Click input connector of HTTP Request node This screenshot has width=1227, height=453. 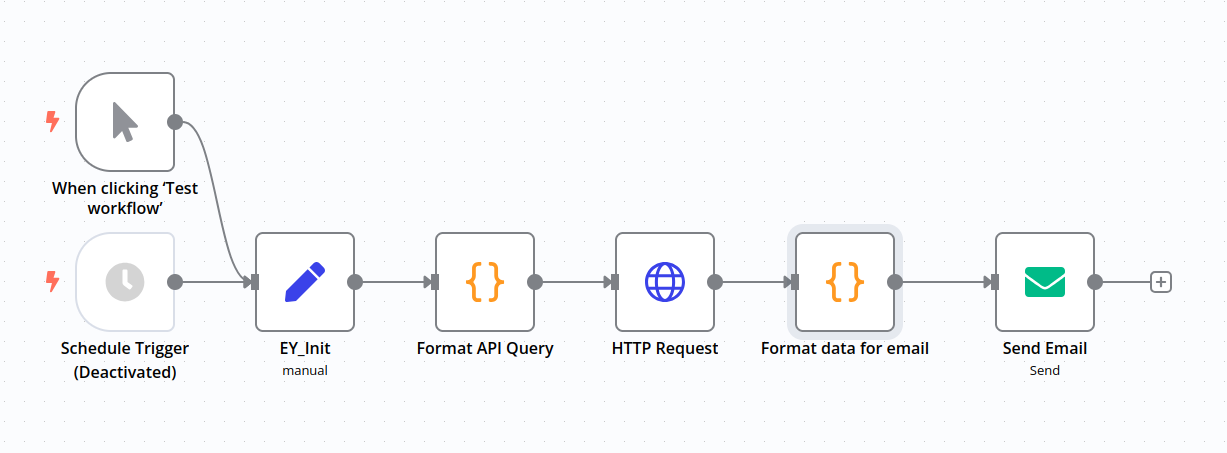click(615, 282)
